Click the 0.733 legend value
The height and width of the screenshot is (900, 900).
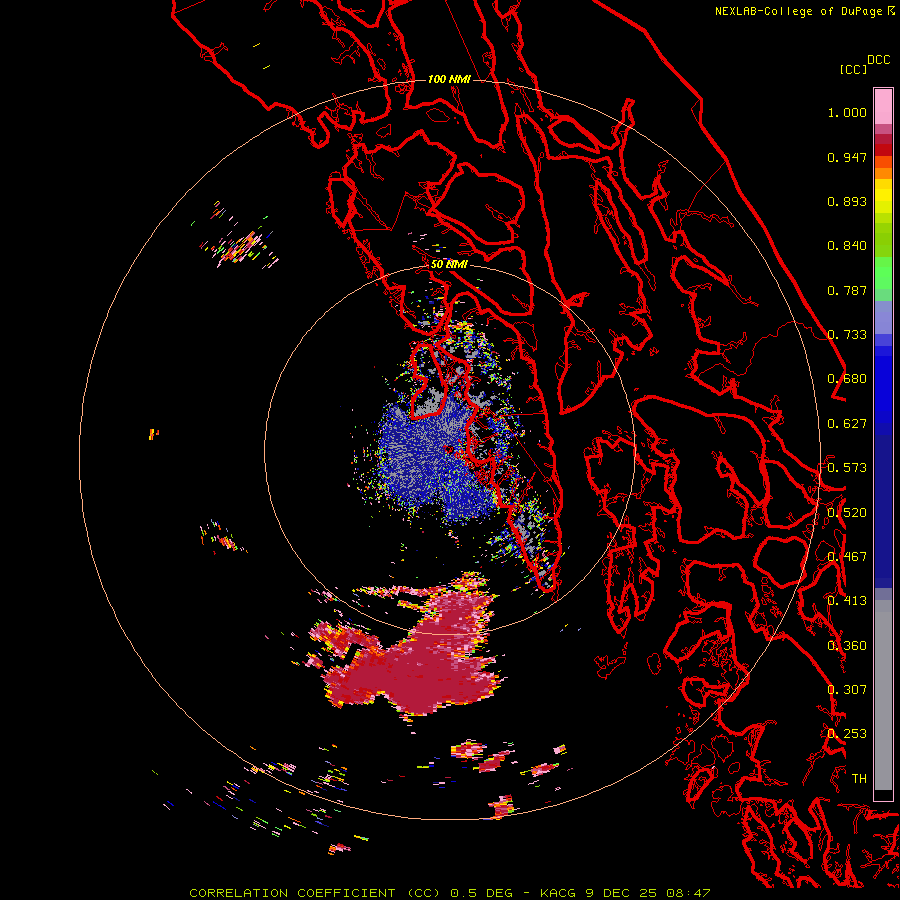pos(847,335)
